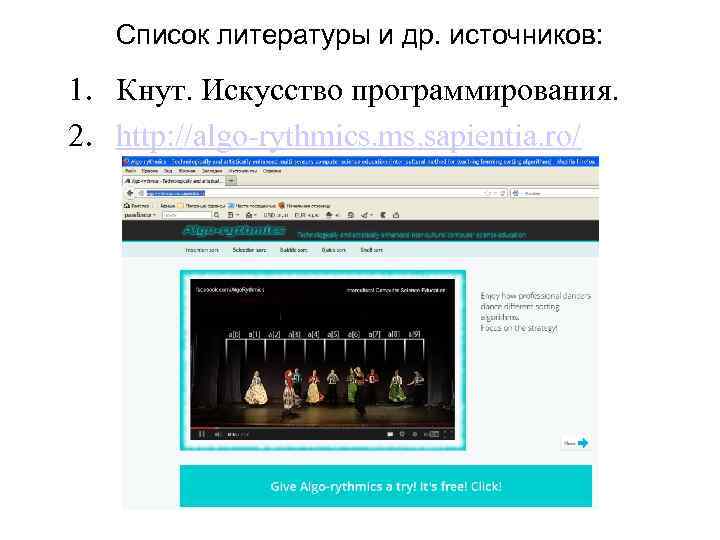Viewport: 720px width, 540px height.
Task: Go to the Shell sort page
Action: point(371,250)
